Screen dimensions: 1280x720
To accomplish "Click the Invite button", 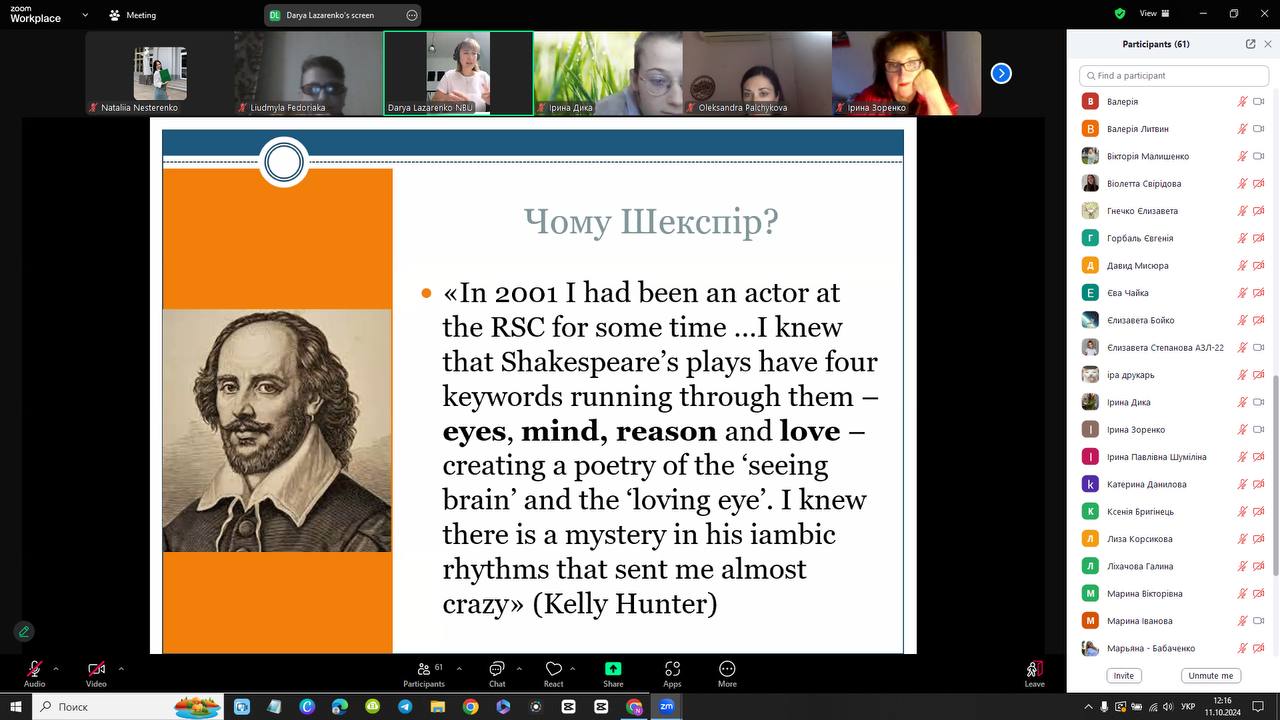I will point(1124,675).
